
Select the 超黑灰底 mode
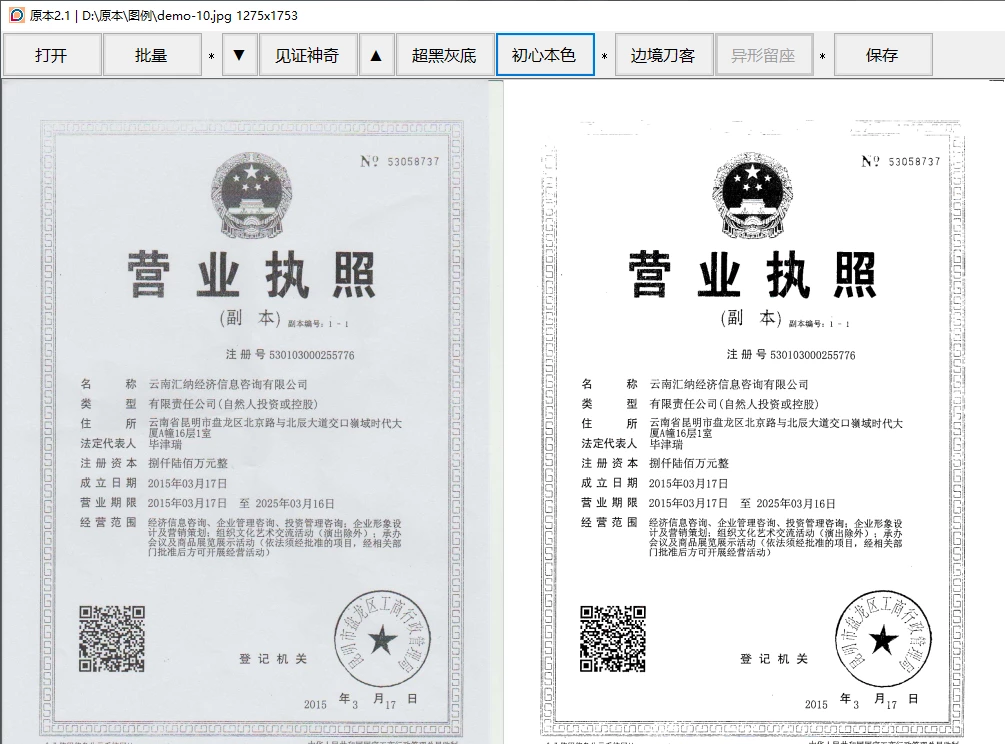coord(444,55)
